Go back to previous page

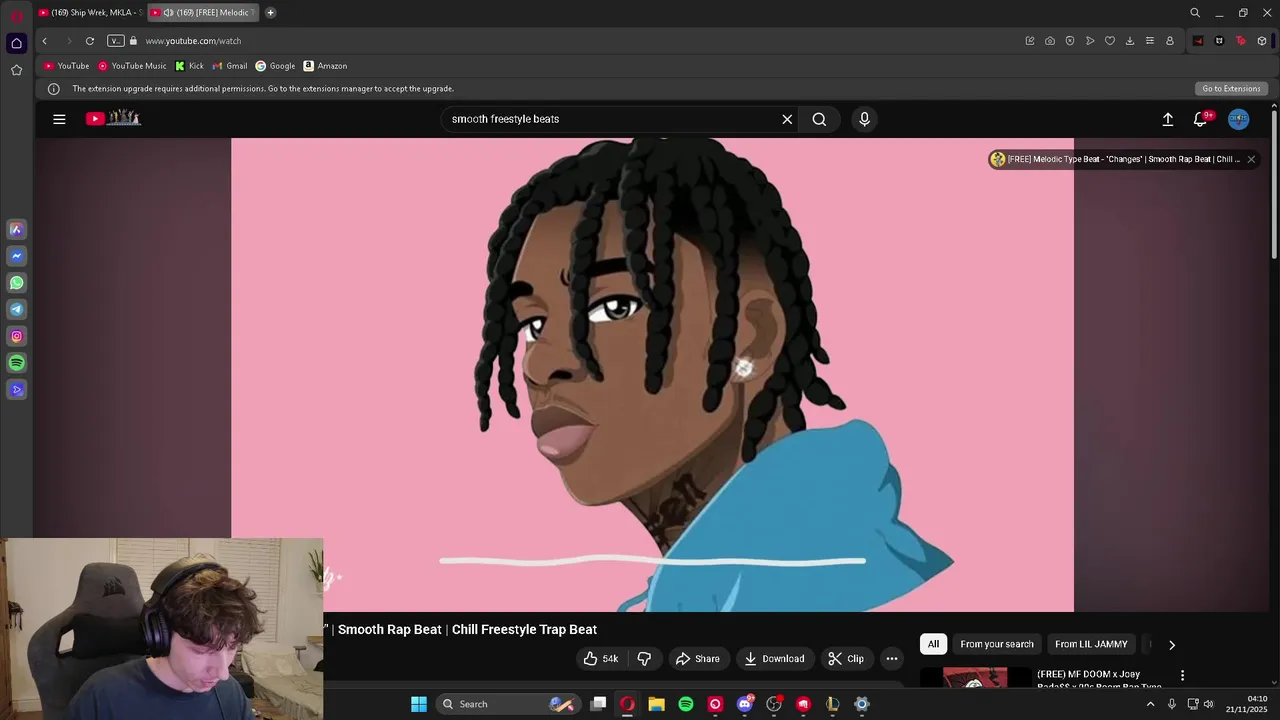point(44,41)
